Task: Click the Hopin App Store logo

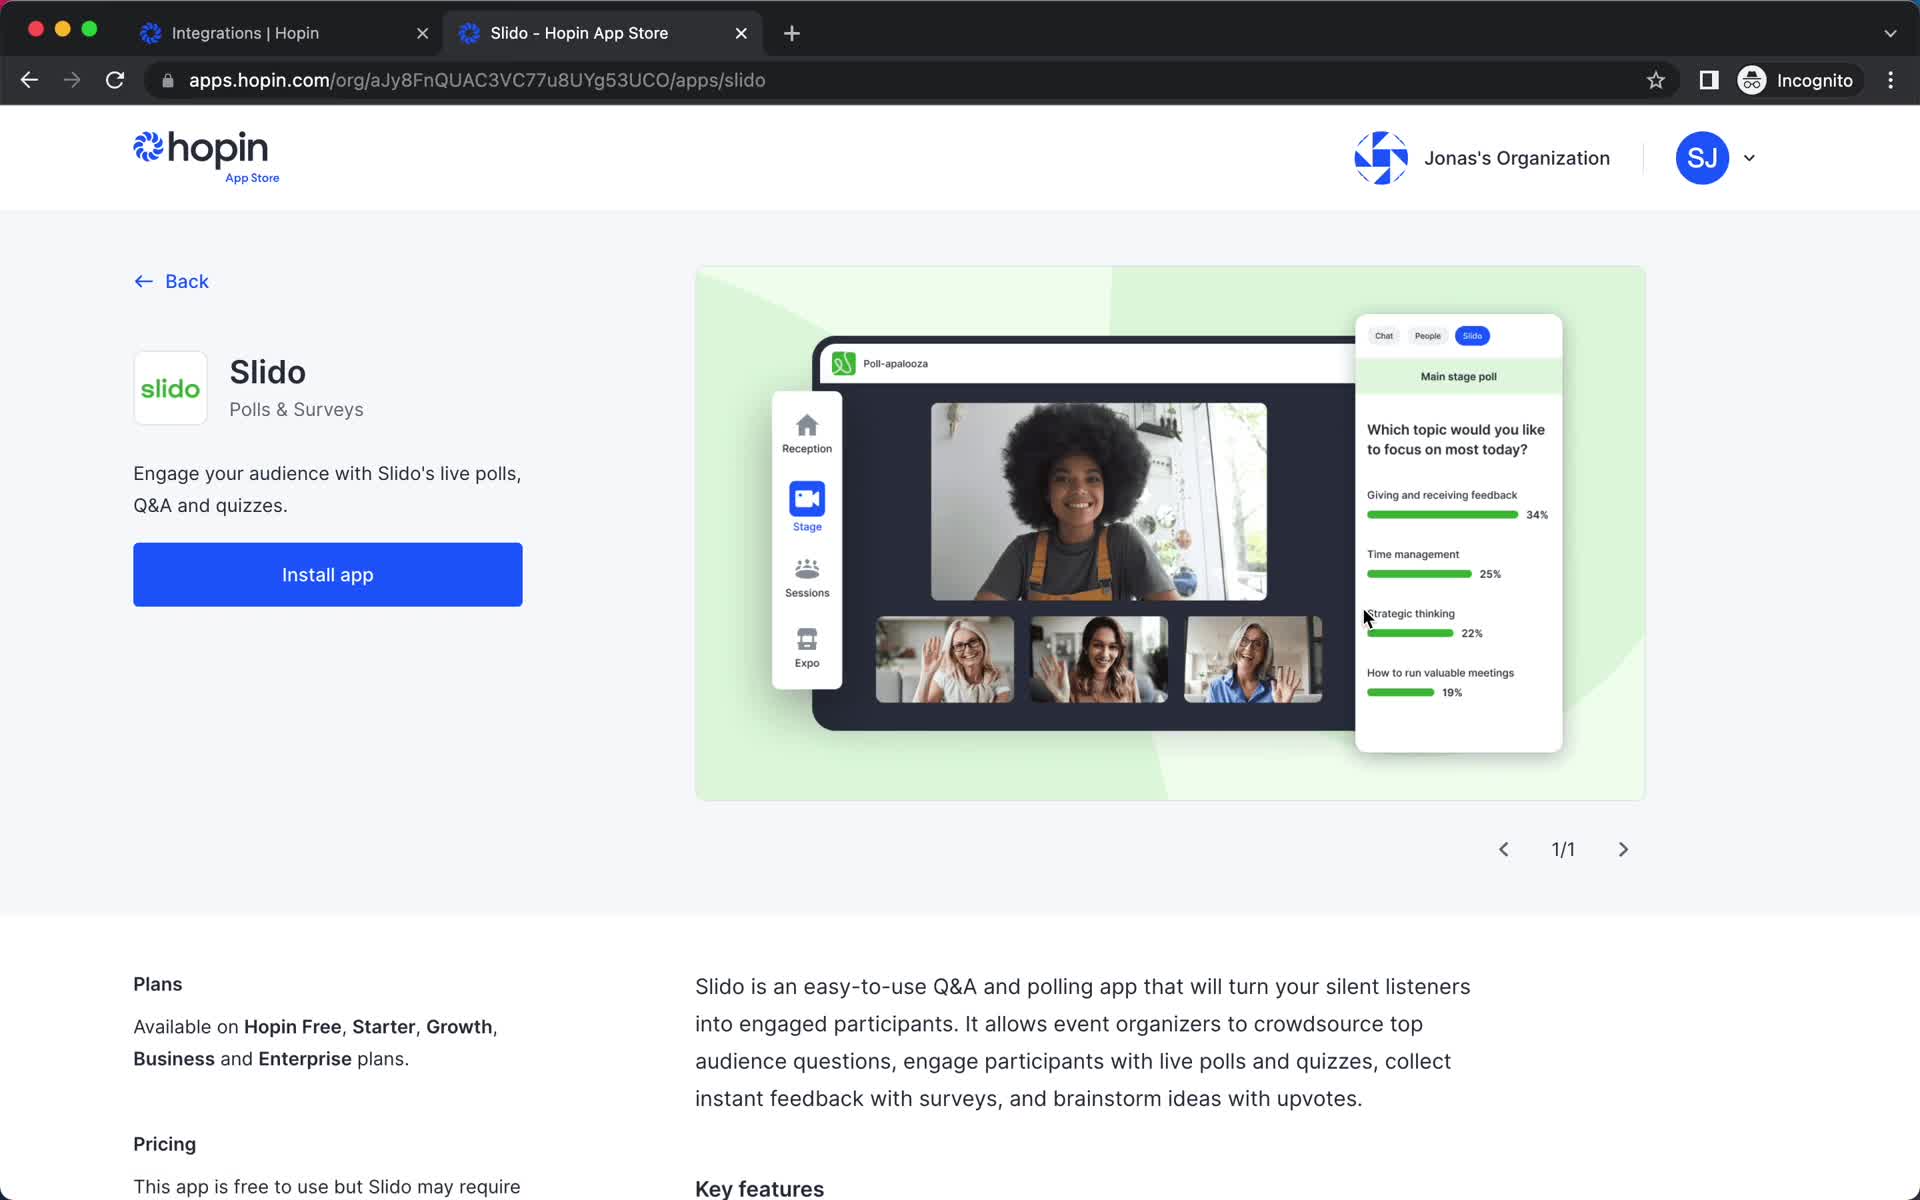Action: coord(206,157)
